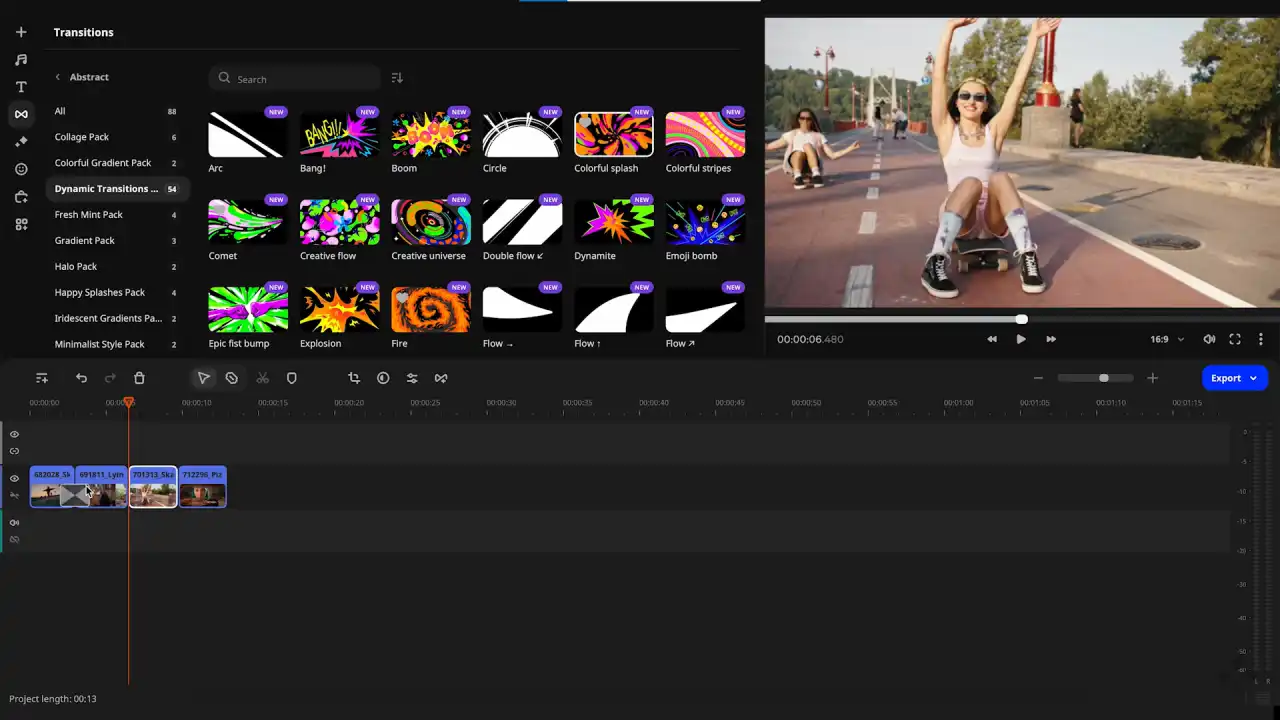Screen dimensions: 1280x720
Task: Select the Dynamite transition thumbnail
Action: tap(614, 222)
